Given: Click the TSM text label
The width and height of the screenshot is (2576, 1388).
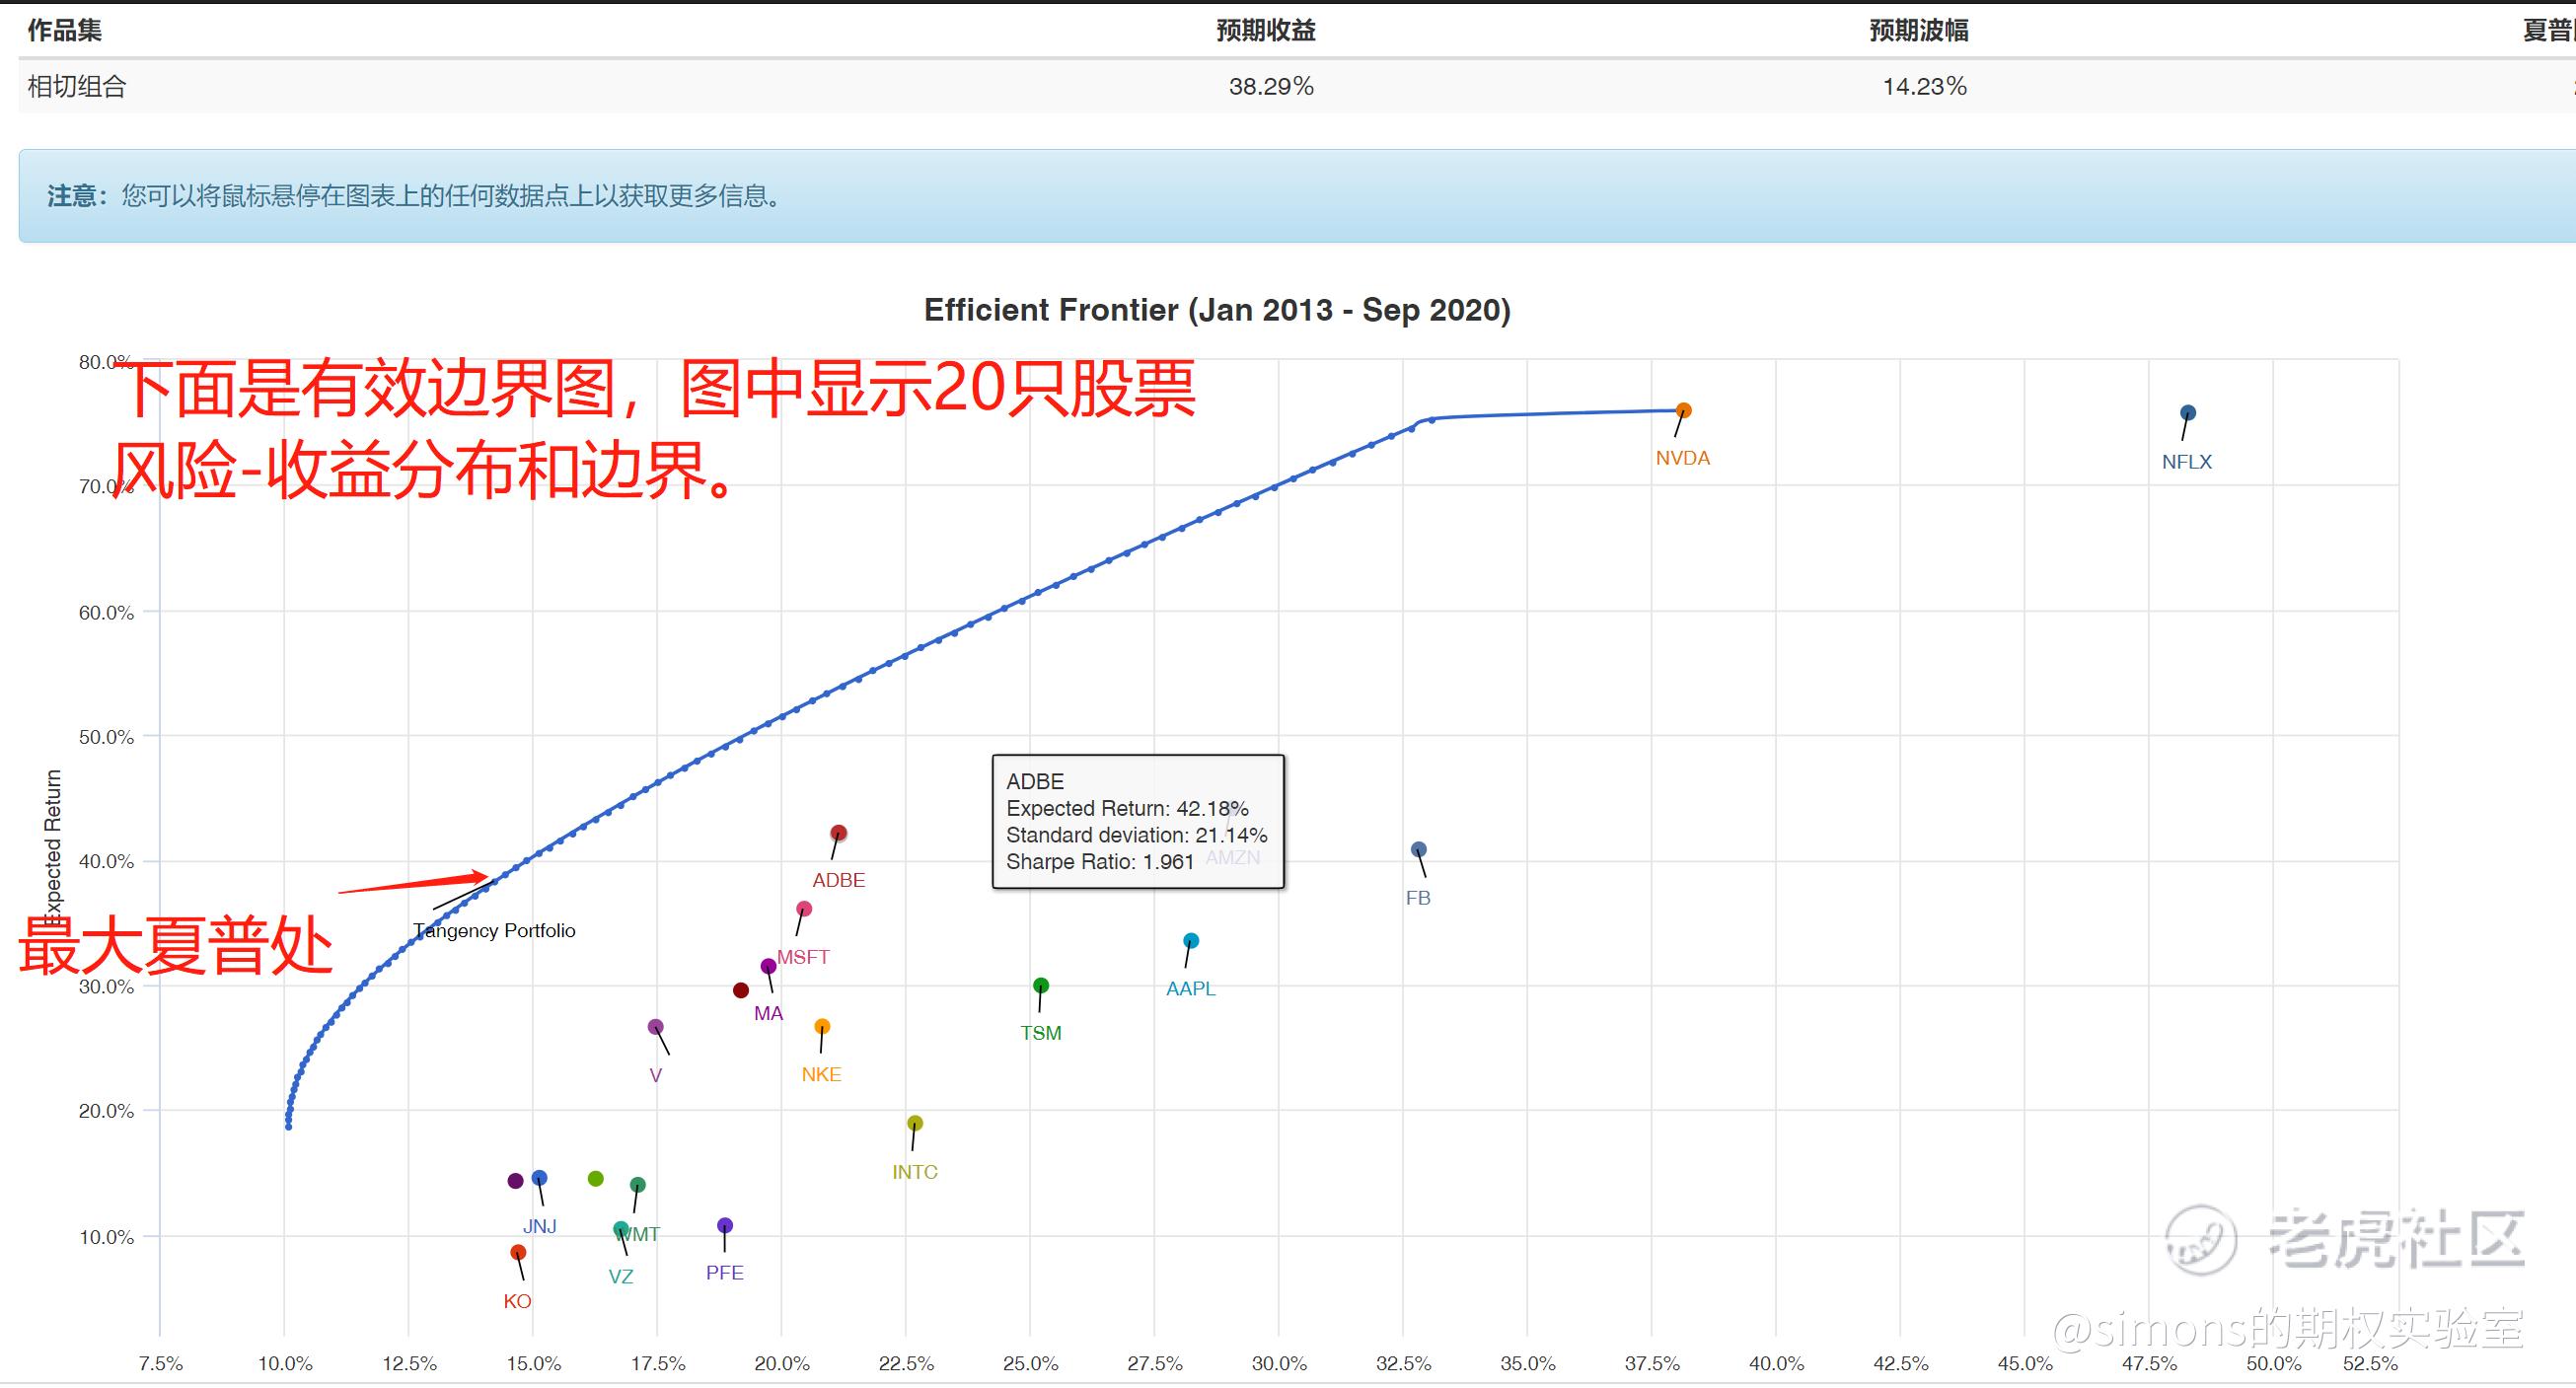Looking at the screenshot, I should (1041, 1033).
